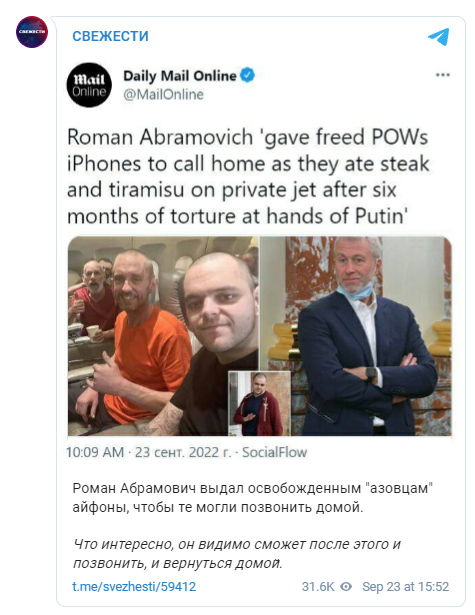
Task: Open the three-dot tweet options menu
Action: [x=443, y=75]
